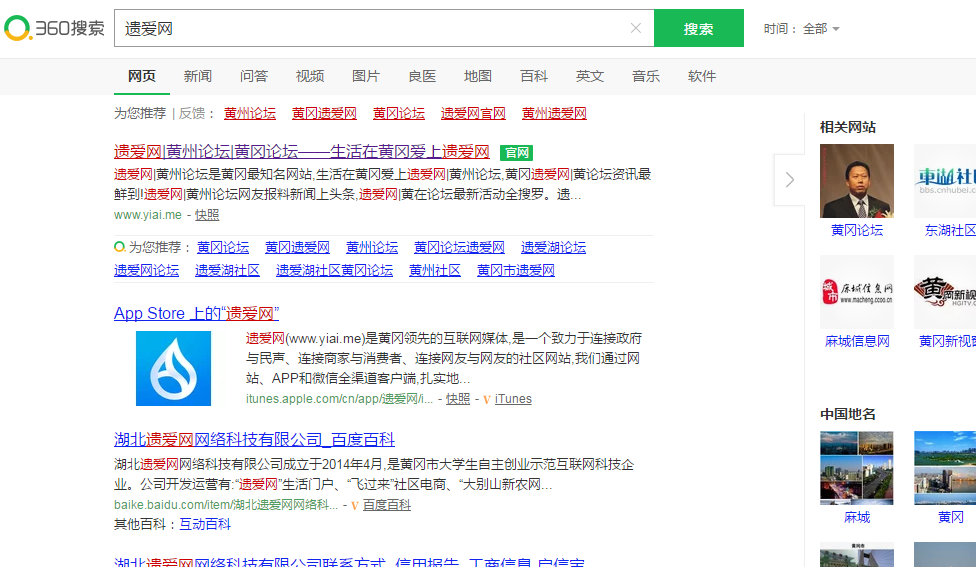Clear the search box with the X icon
Viewport: 976px width, 567px height.
(x=636, y=28)
